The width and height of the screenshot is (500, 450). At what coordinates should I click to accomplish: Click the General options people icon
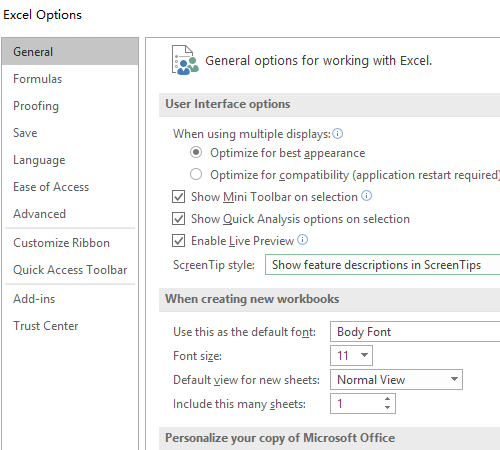(185, 60)
